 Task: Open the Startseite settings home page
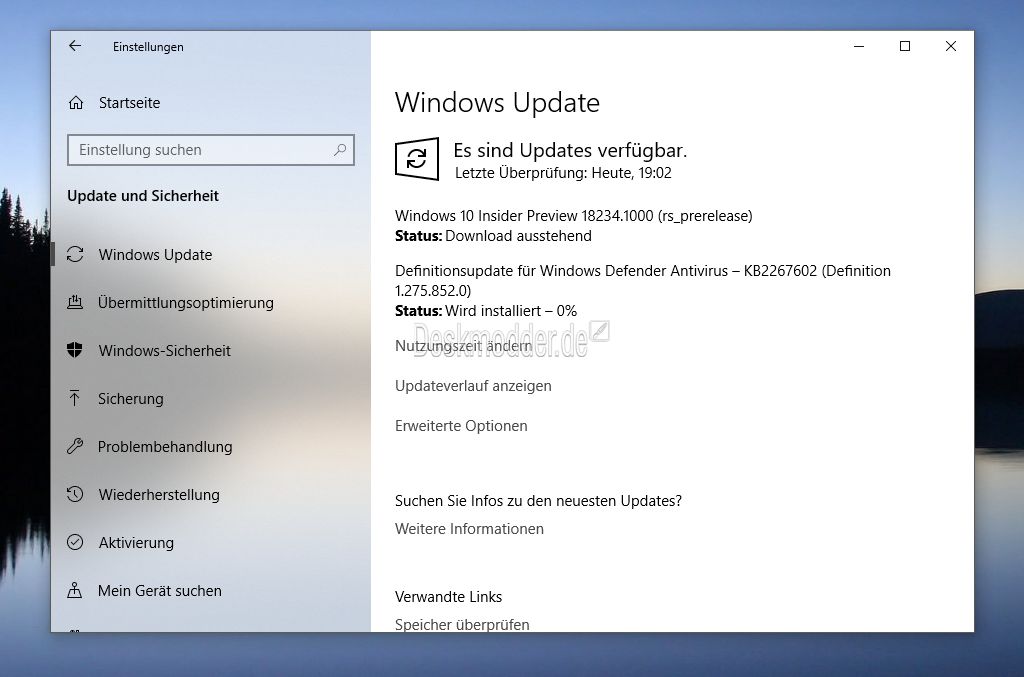[129, 102]
